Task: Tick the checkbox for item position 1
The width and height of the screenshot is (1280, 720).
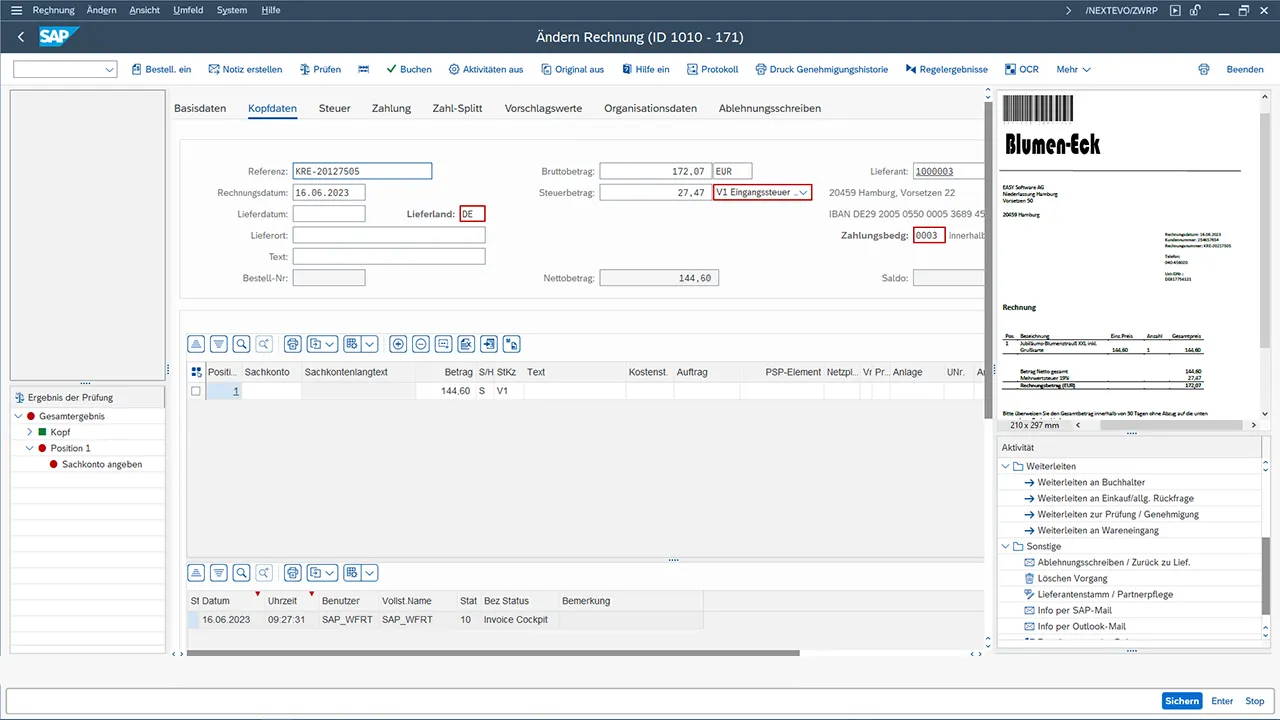Action: [196, 391]
